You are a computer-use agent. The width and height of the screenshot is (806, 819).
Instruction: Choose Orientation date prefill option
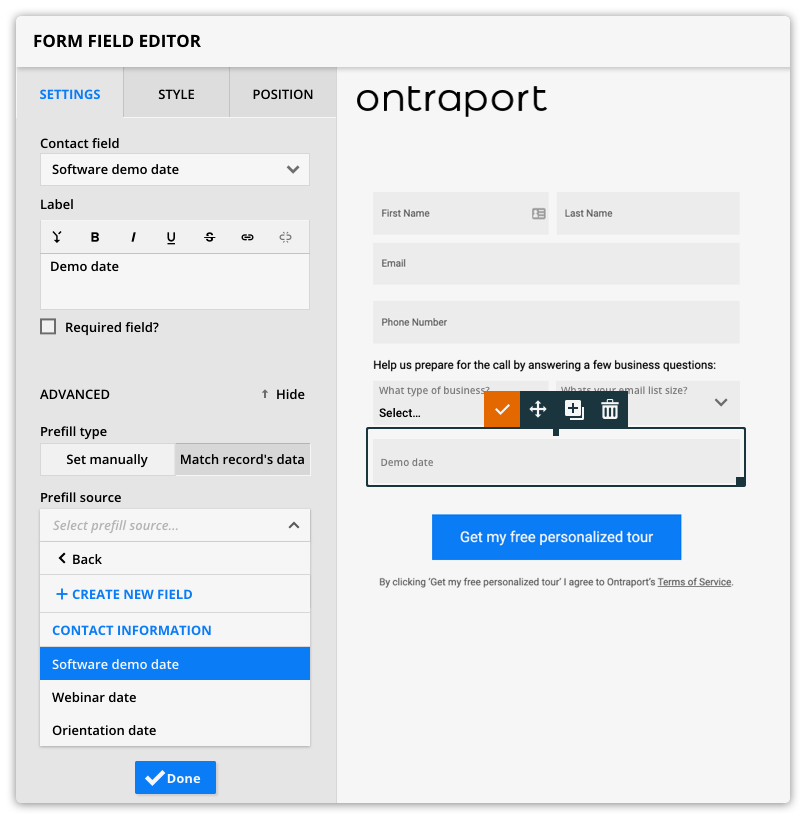tap(175, 730)
